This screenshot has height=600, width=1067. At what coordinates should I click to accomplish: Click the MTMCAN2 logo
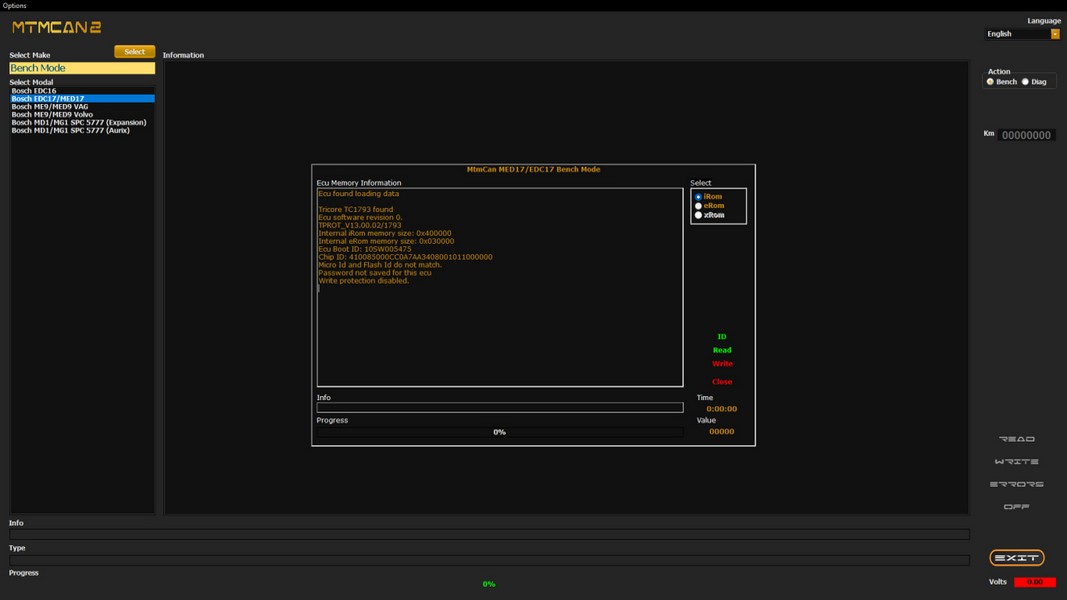pos(56,27)
